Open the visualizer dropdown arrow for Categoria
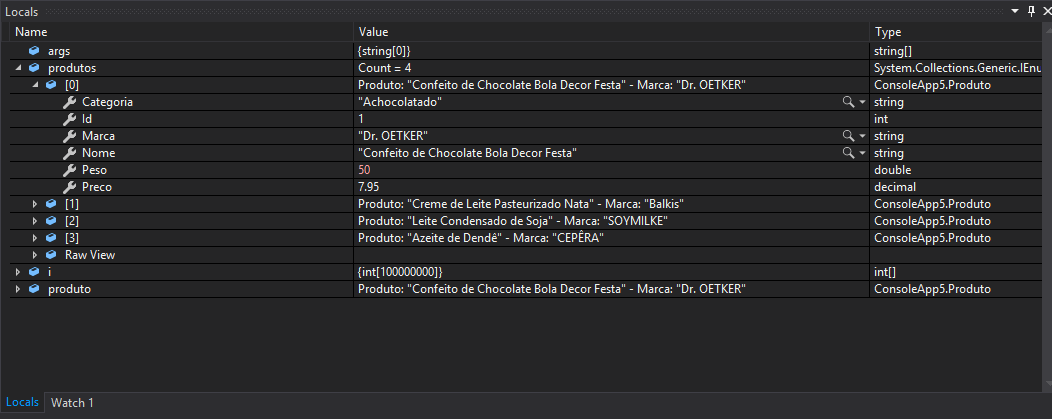The width and height of the screenshot is (1052, 419). (x=862, y=102)
